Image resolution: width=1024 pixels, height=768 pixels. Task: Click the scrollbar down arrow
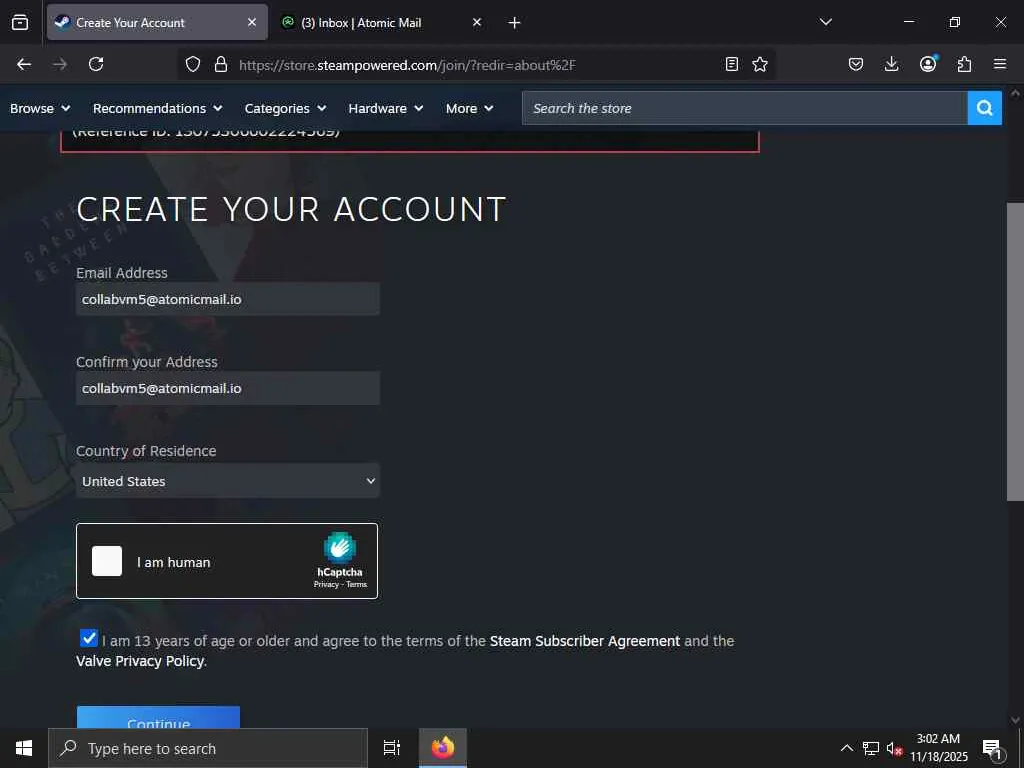point(1015,720)
